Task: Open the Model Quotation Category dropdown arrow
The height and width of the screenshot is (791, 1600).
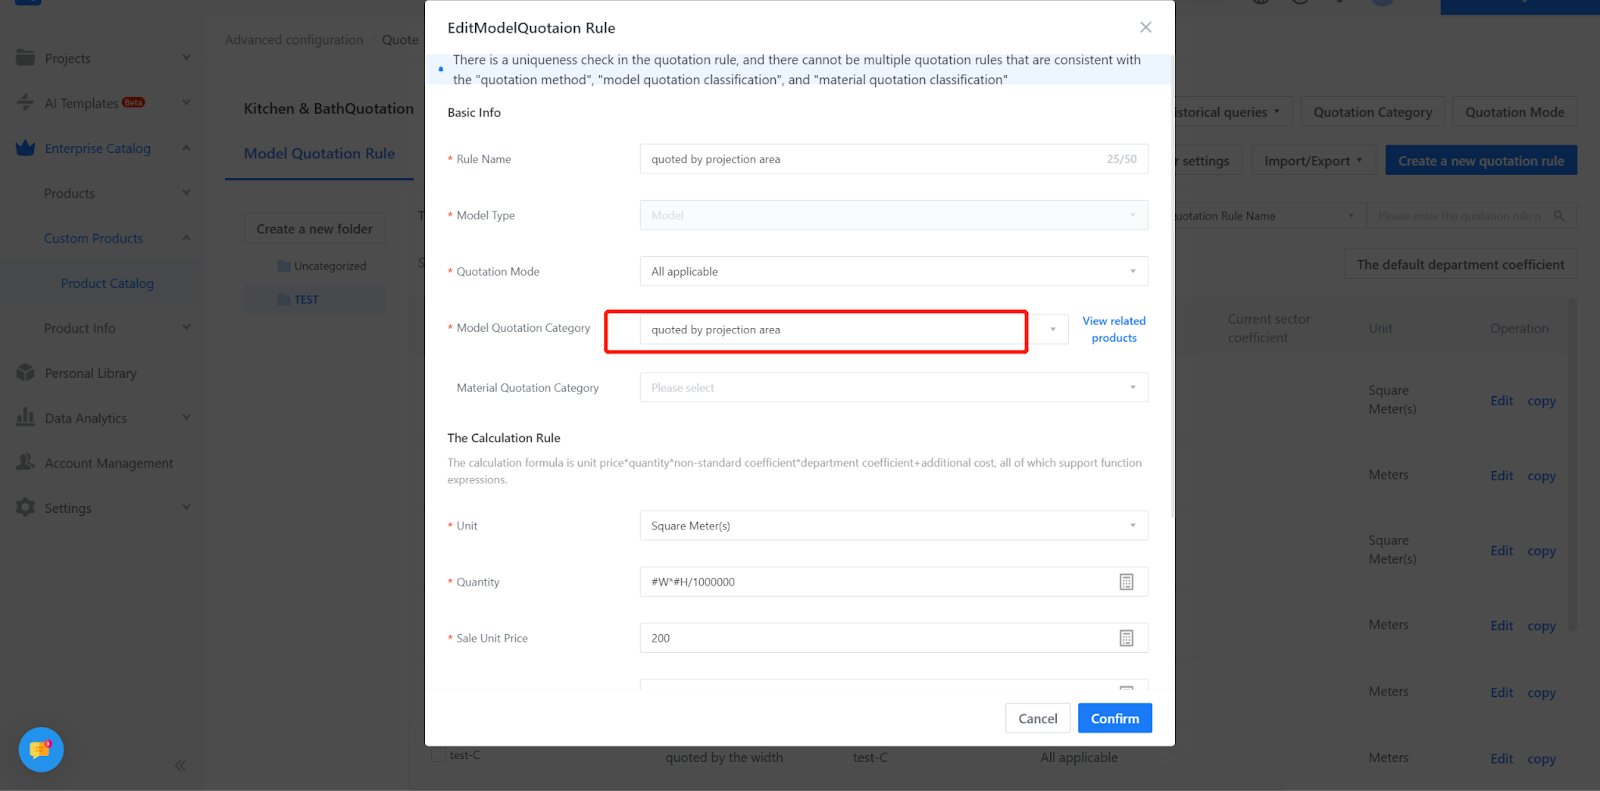Action: click(1052, 329)
